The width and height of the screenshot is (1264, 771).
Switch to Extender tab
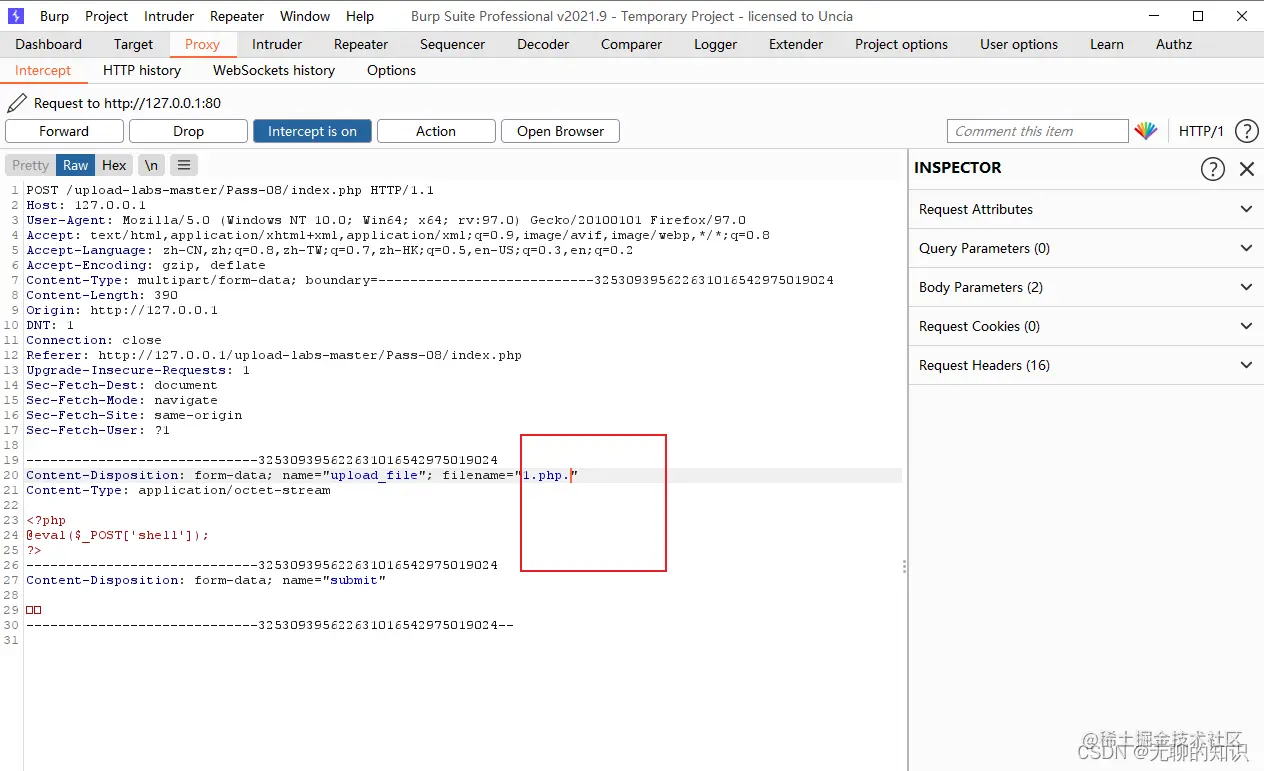click(x=796, y=44)
